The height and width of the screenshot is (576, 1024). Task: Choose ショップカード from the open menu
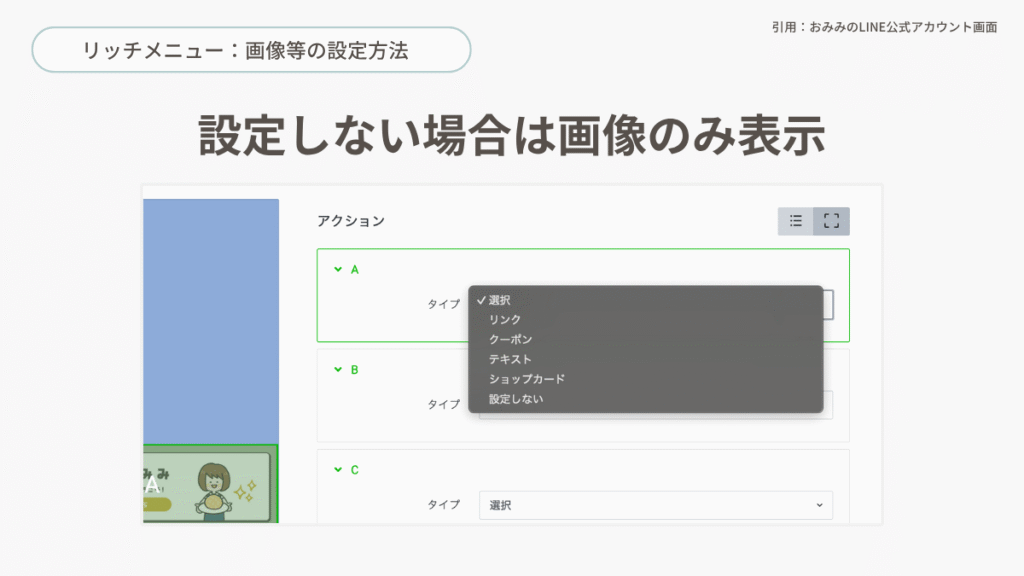526,380
